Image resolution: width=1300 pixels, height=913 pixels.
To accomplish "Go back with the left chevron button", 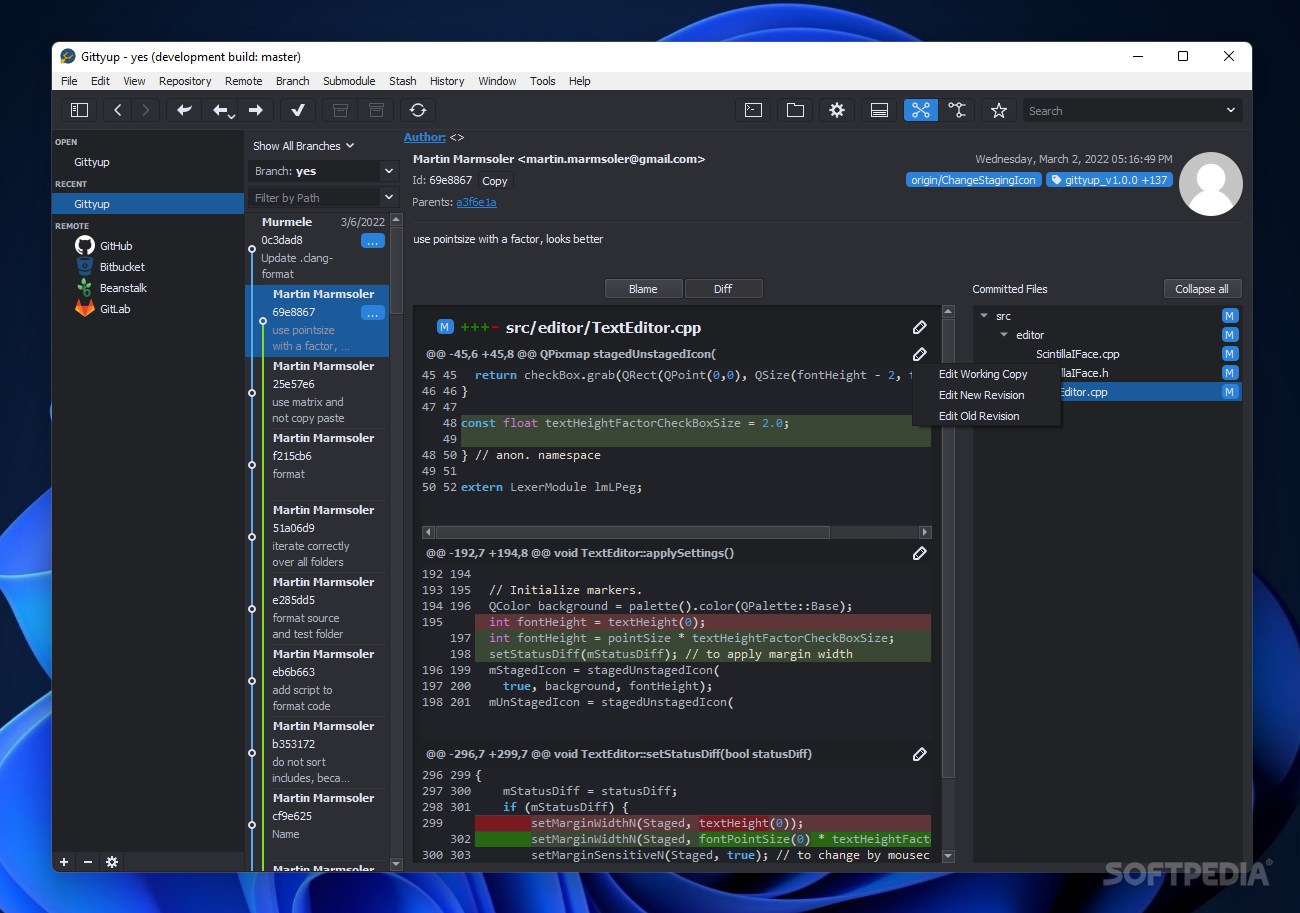I will coord(118,110).
